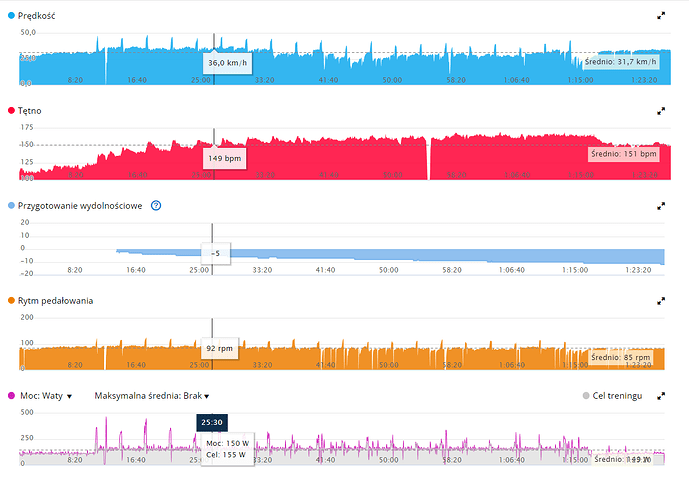
Task: Click the Moc: 150 W tooltip value
Action: pyautogui.click(x=228, y=443)
